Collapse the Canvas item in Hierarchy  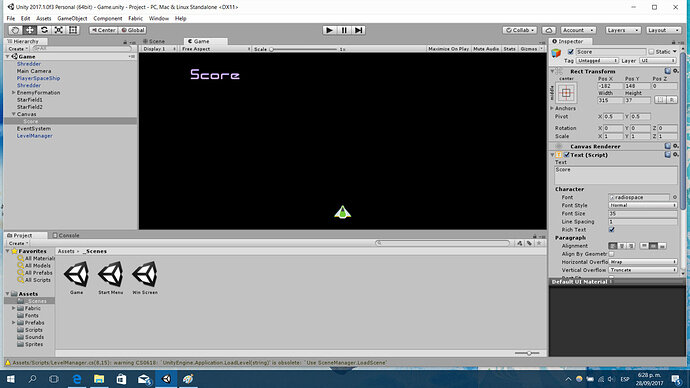[14, 114]
